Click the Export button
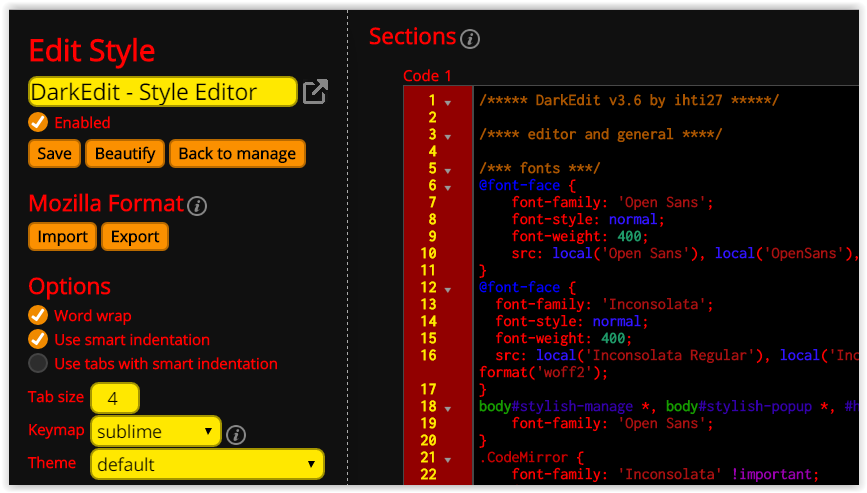The image size is (867, 493). point(135,237)
